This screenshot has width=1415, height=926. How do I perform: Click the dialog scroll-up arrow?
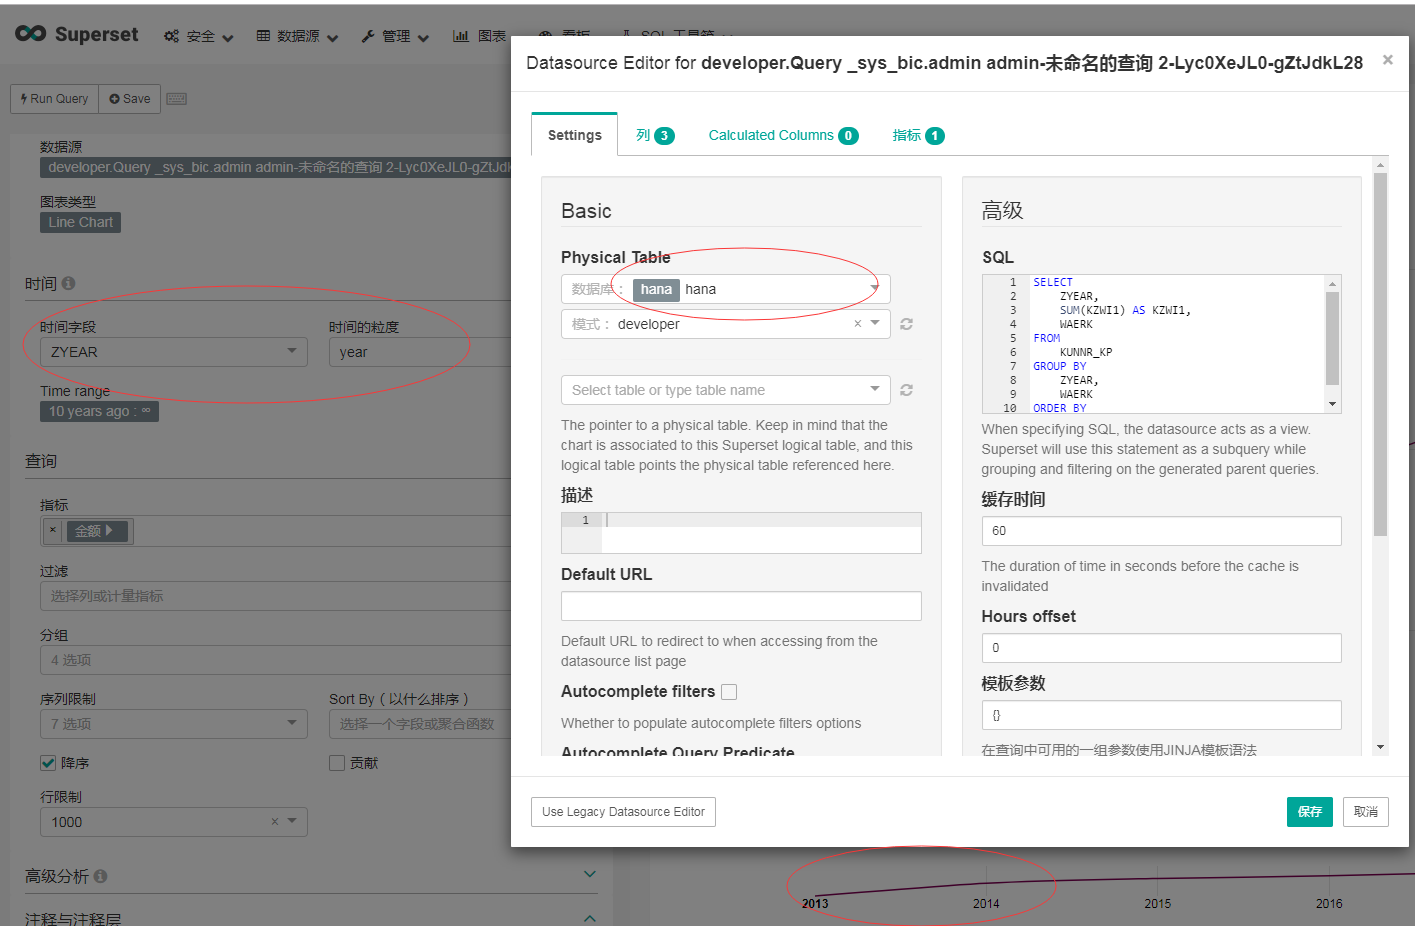[1380, 165]
